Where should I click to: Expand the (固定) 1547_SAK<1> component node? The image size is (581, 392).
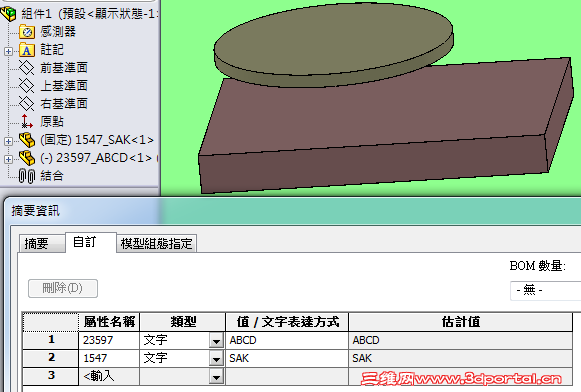pyautogui.click(x=9, y=141)
